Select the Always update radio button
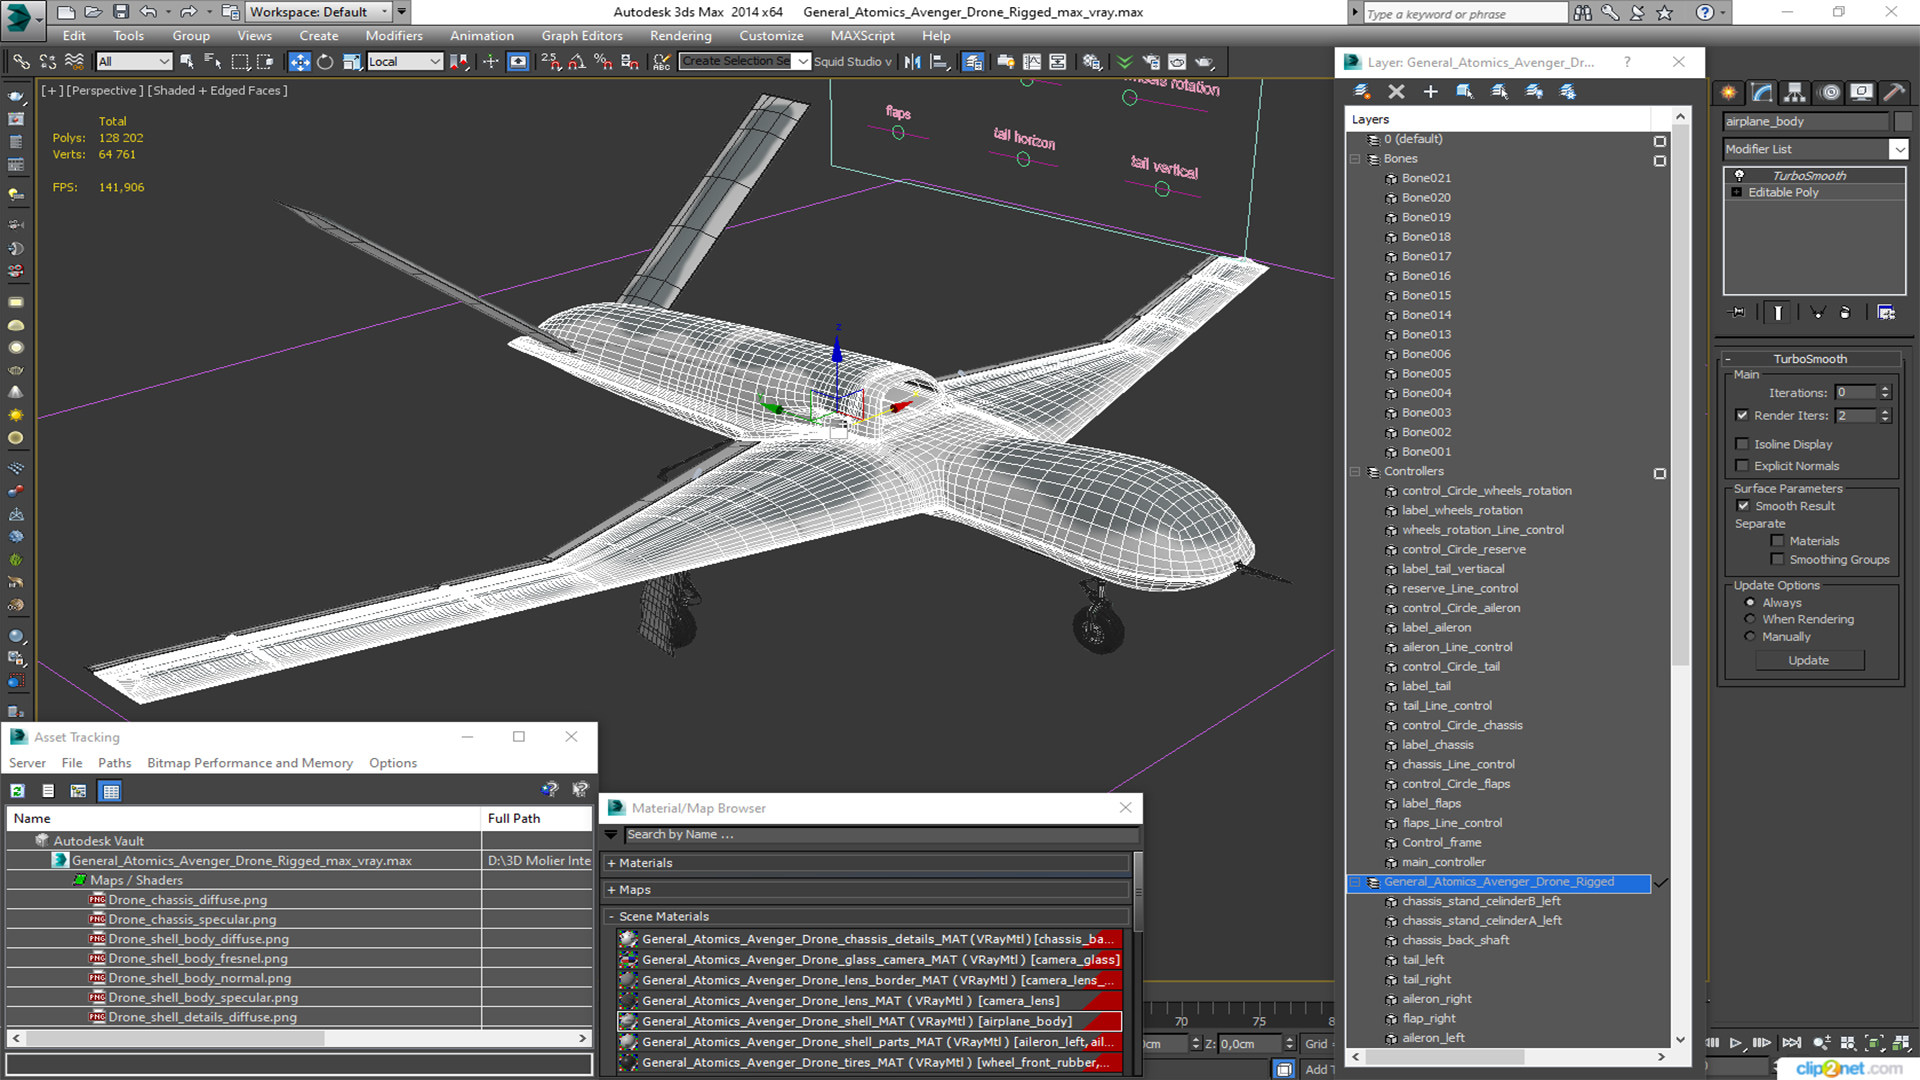 click(1750, 603)
